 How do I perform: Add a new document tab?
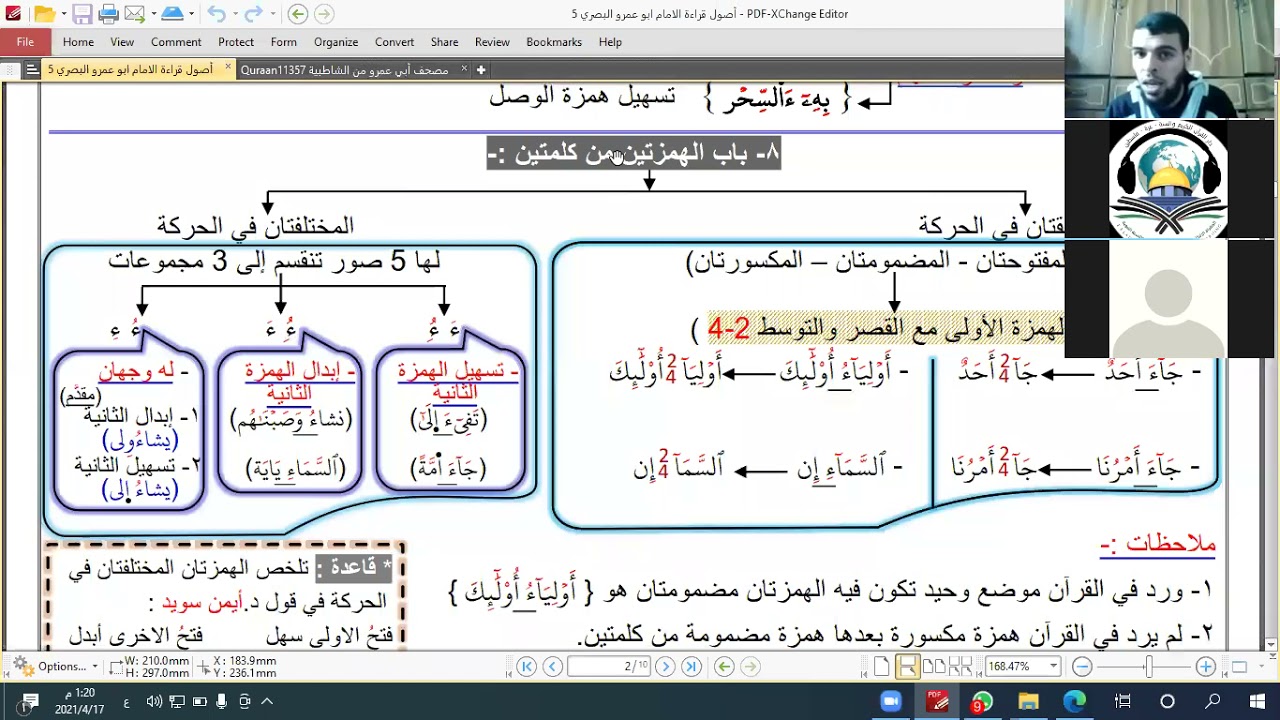tap(481, 70)
